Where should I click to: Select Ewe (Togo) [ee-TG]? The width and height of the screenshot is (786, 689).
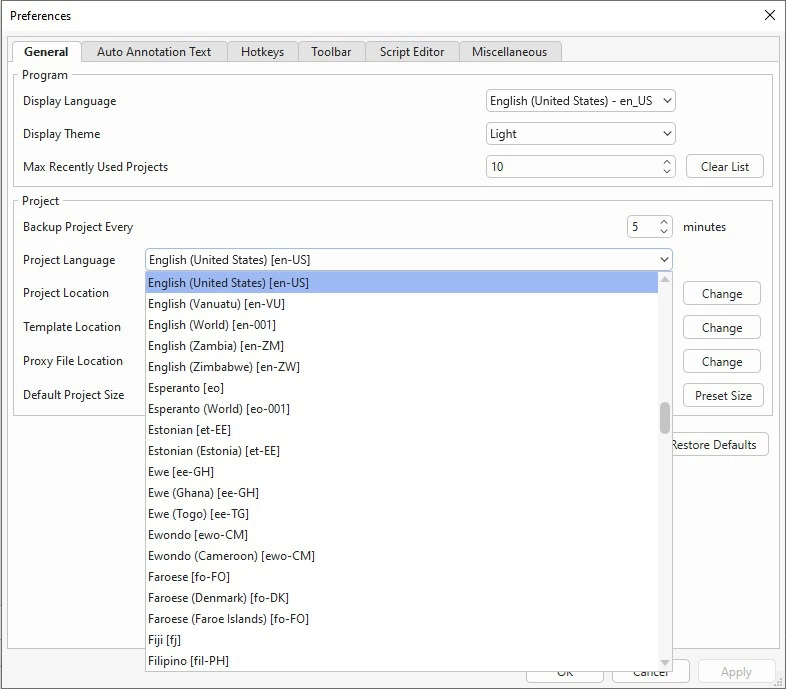click(402, 514)
